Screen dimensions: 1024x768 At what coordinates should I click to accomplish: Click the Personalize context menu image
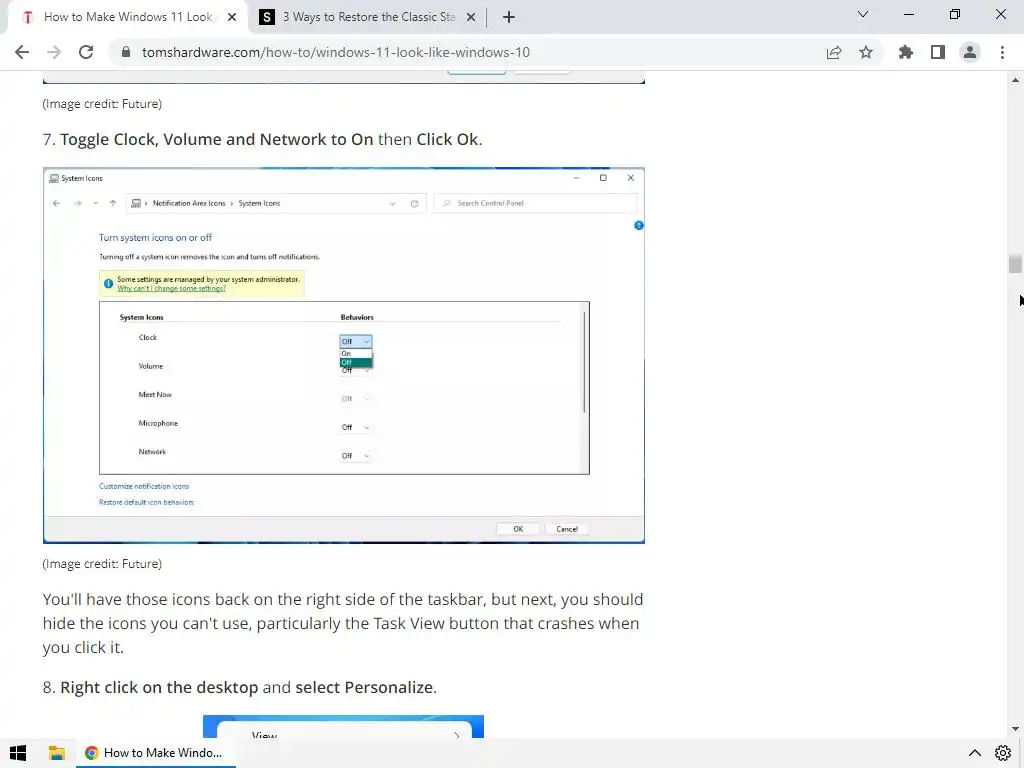pos(344,726)
